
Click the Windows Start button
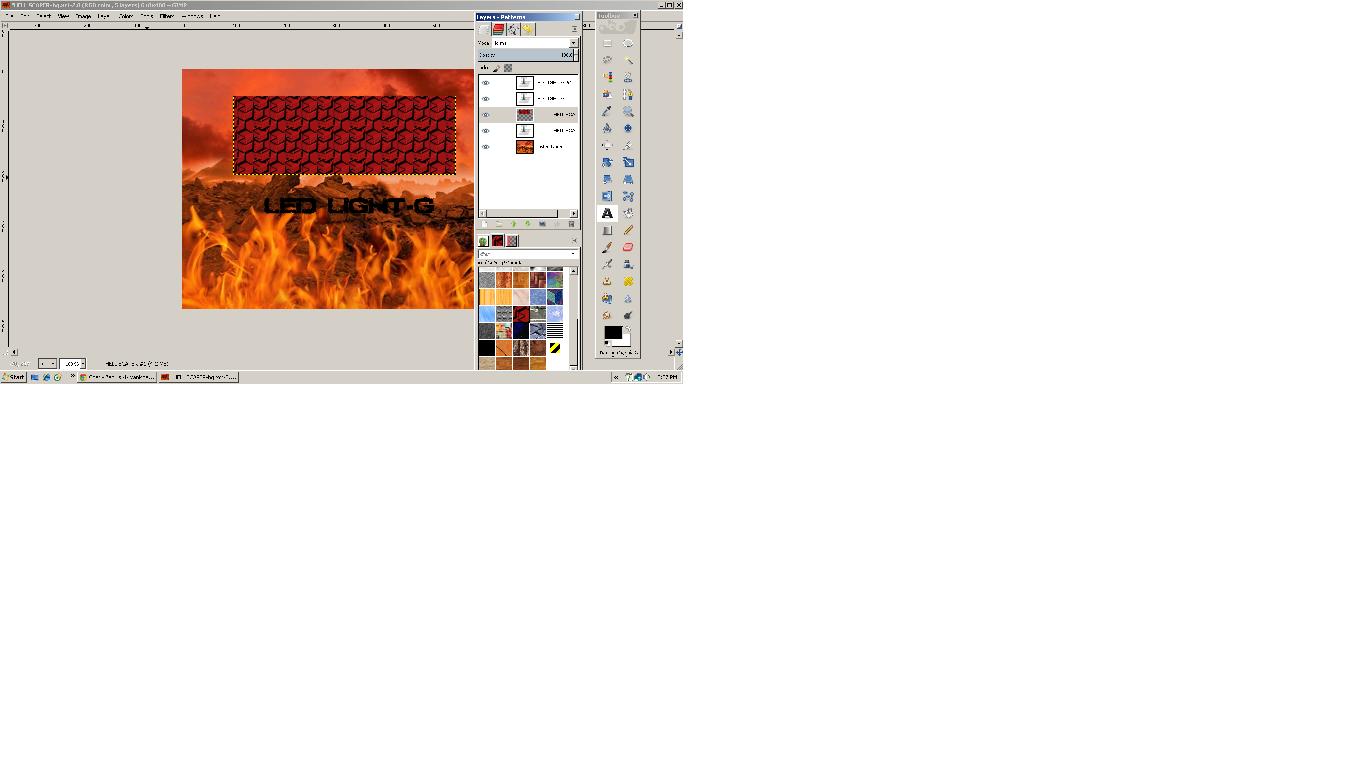[14, 377]
